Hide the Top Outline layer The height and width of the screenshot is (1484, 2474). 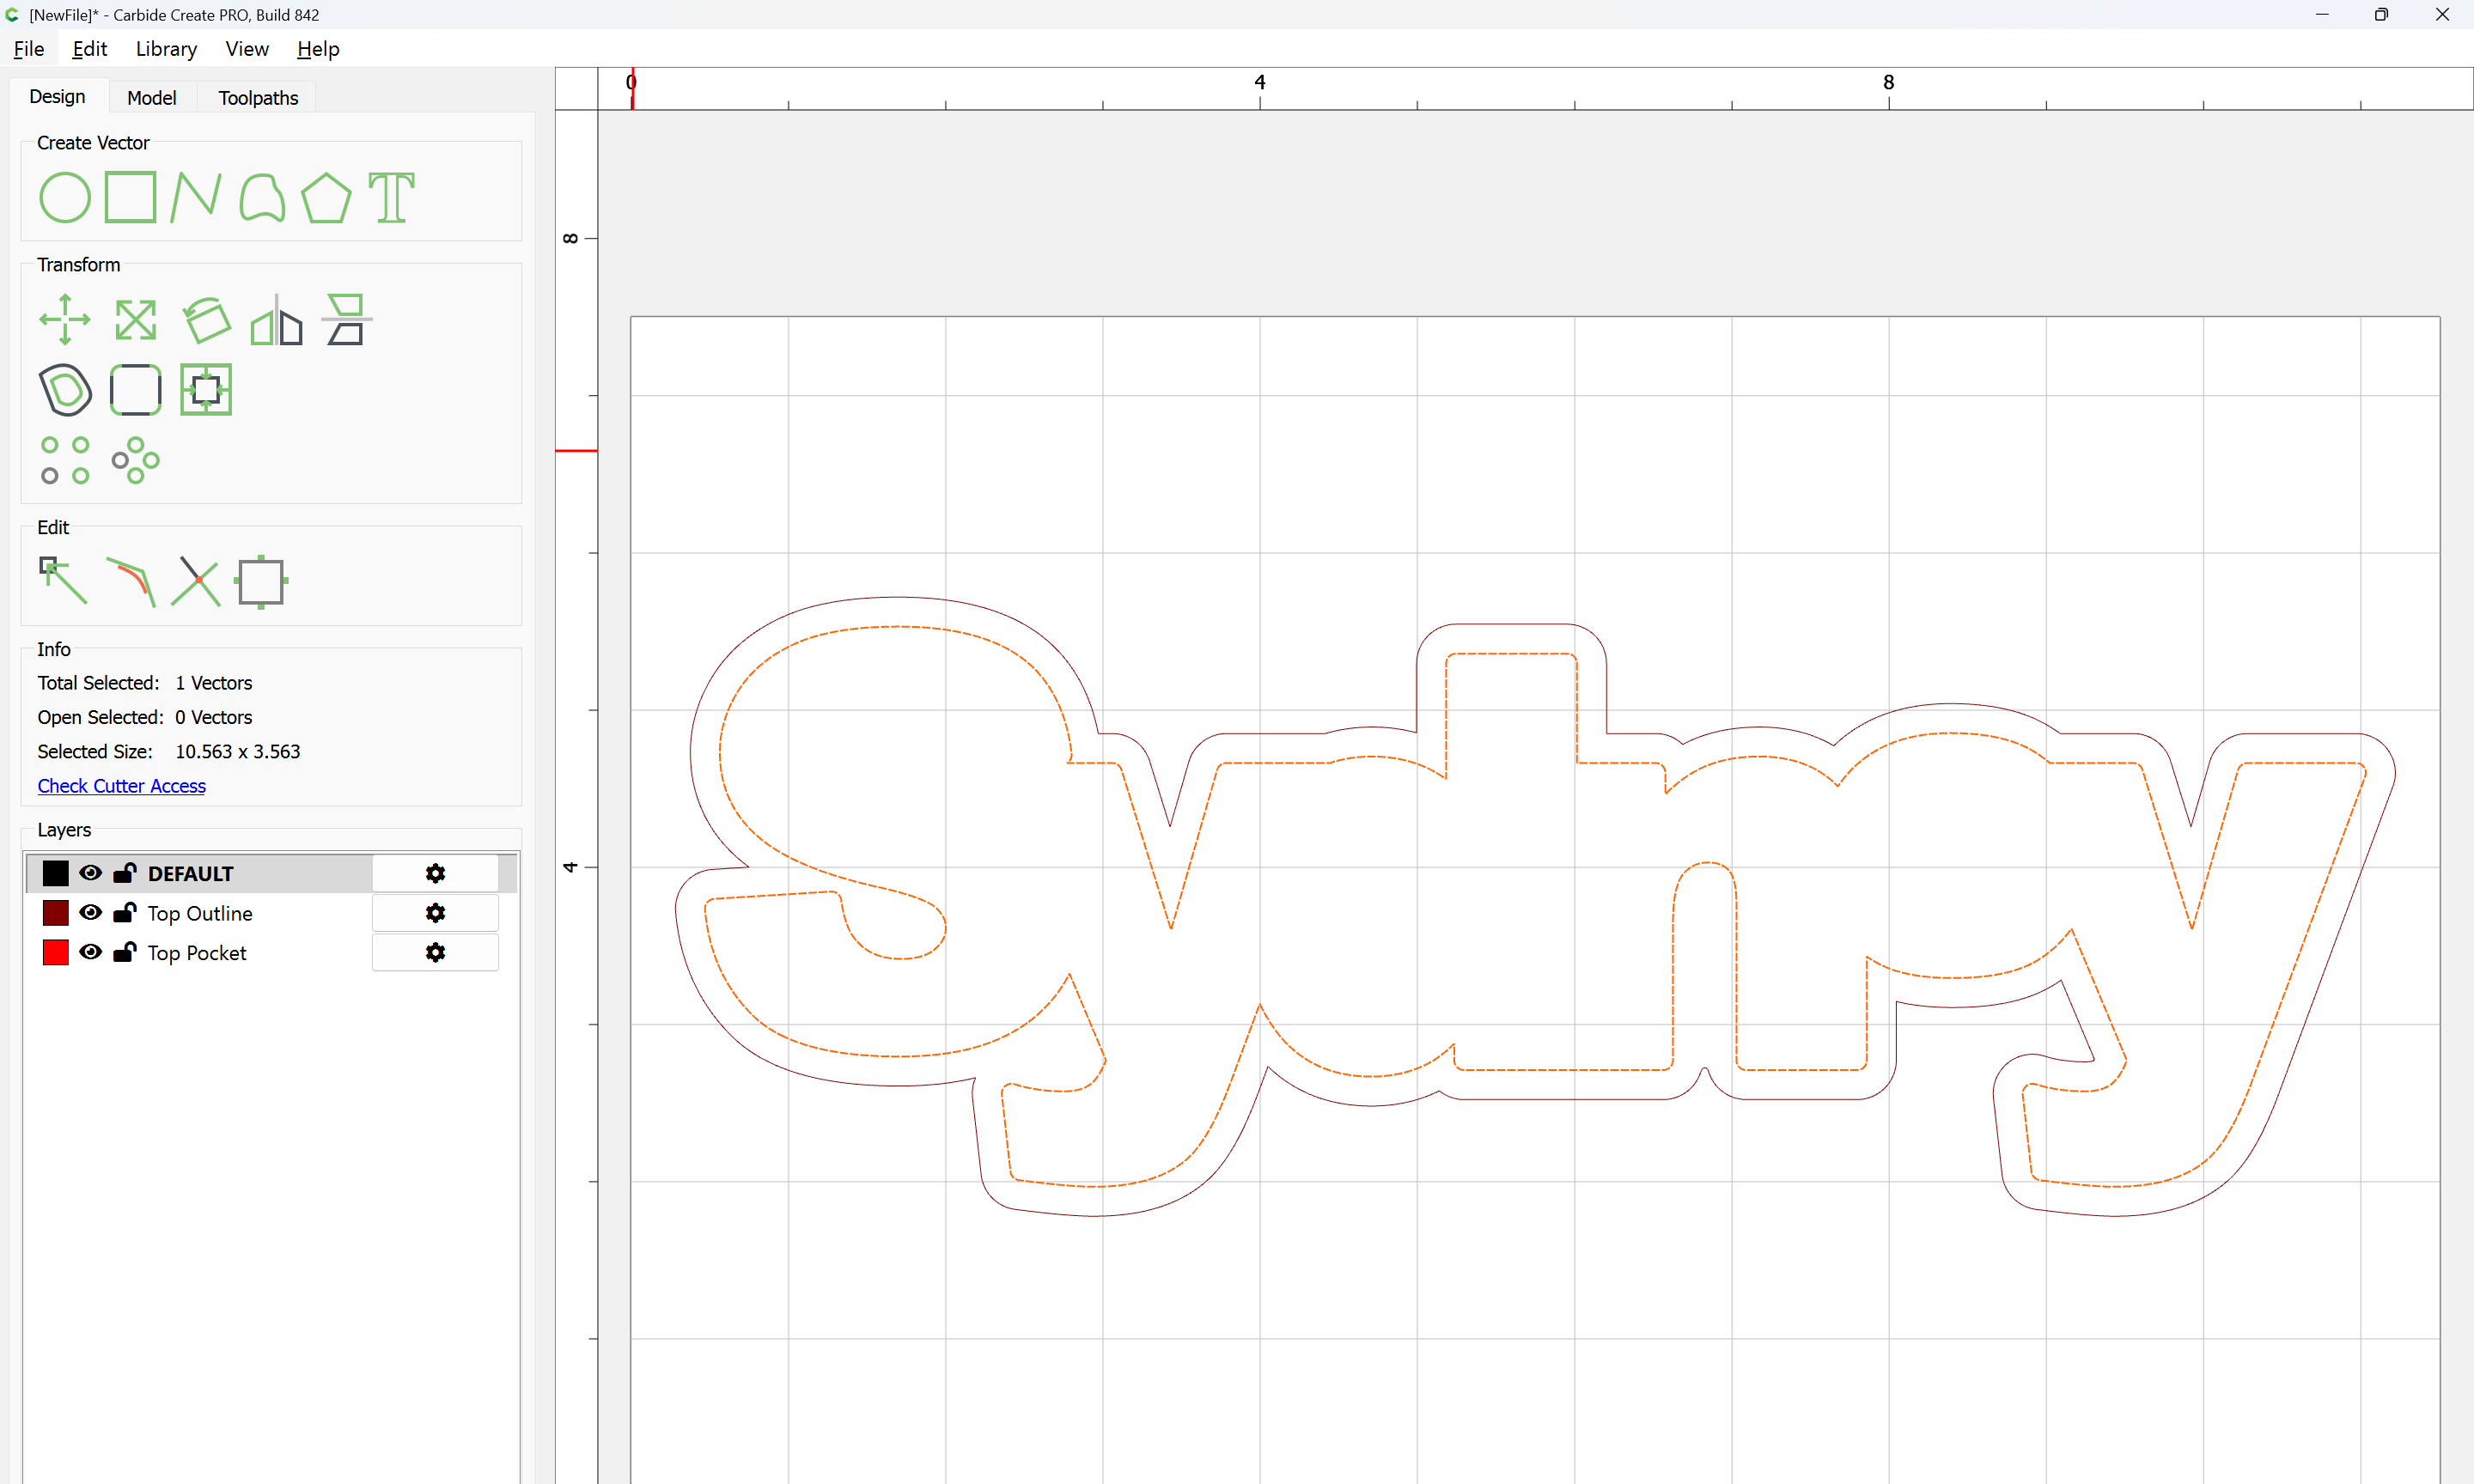tap(91, 912)
